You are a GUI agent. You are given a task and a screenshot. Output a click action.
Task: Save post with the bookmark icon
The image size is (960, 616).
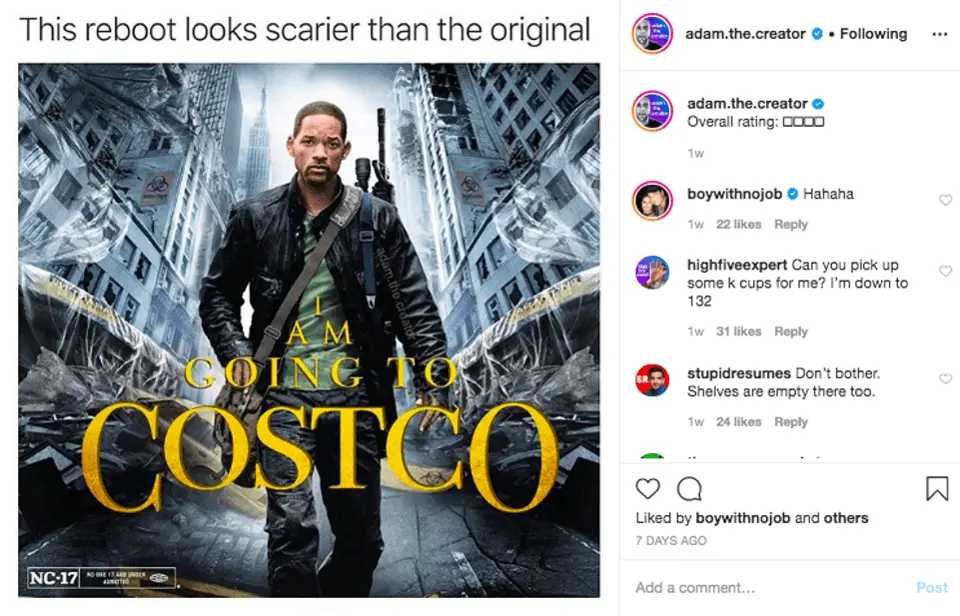click(937, 489)
